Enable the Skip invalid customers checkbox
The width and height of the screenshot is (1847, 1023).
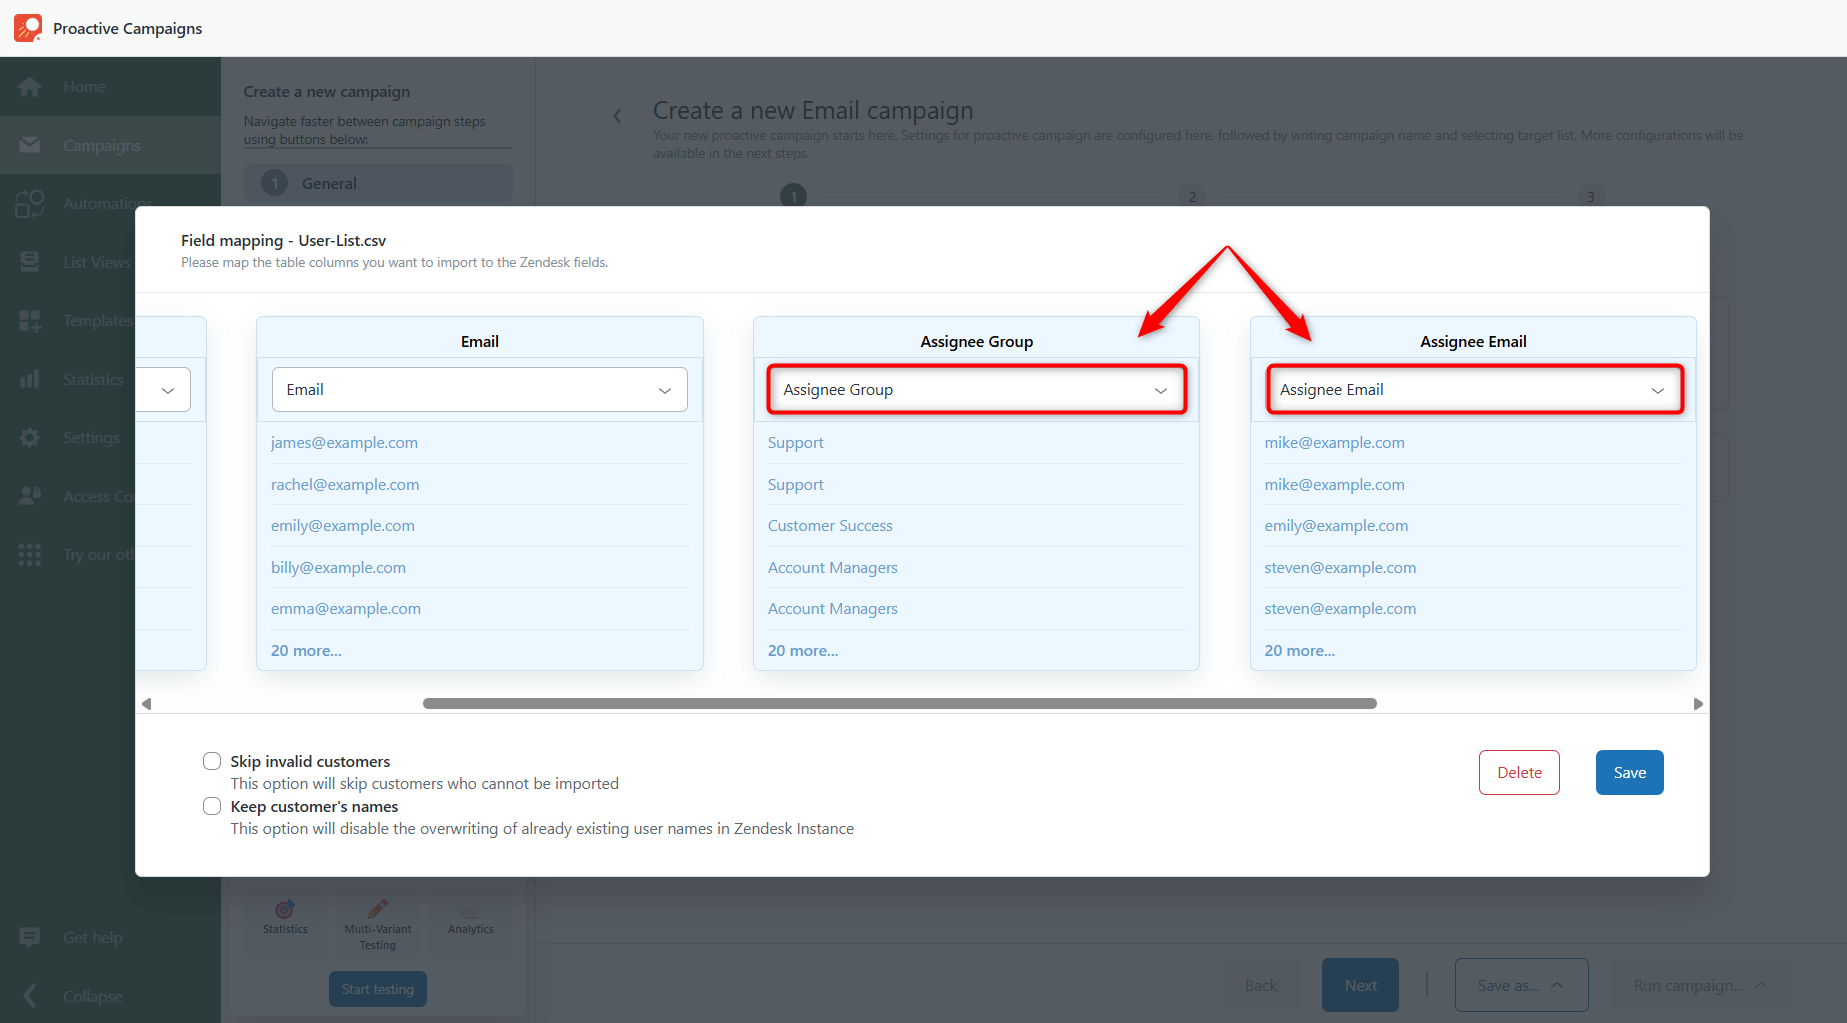tap(211, 760)
